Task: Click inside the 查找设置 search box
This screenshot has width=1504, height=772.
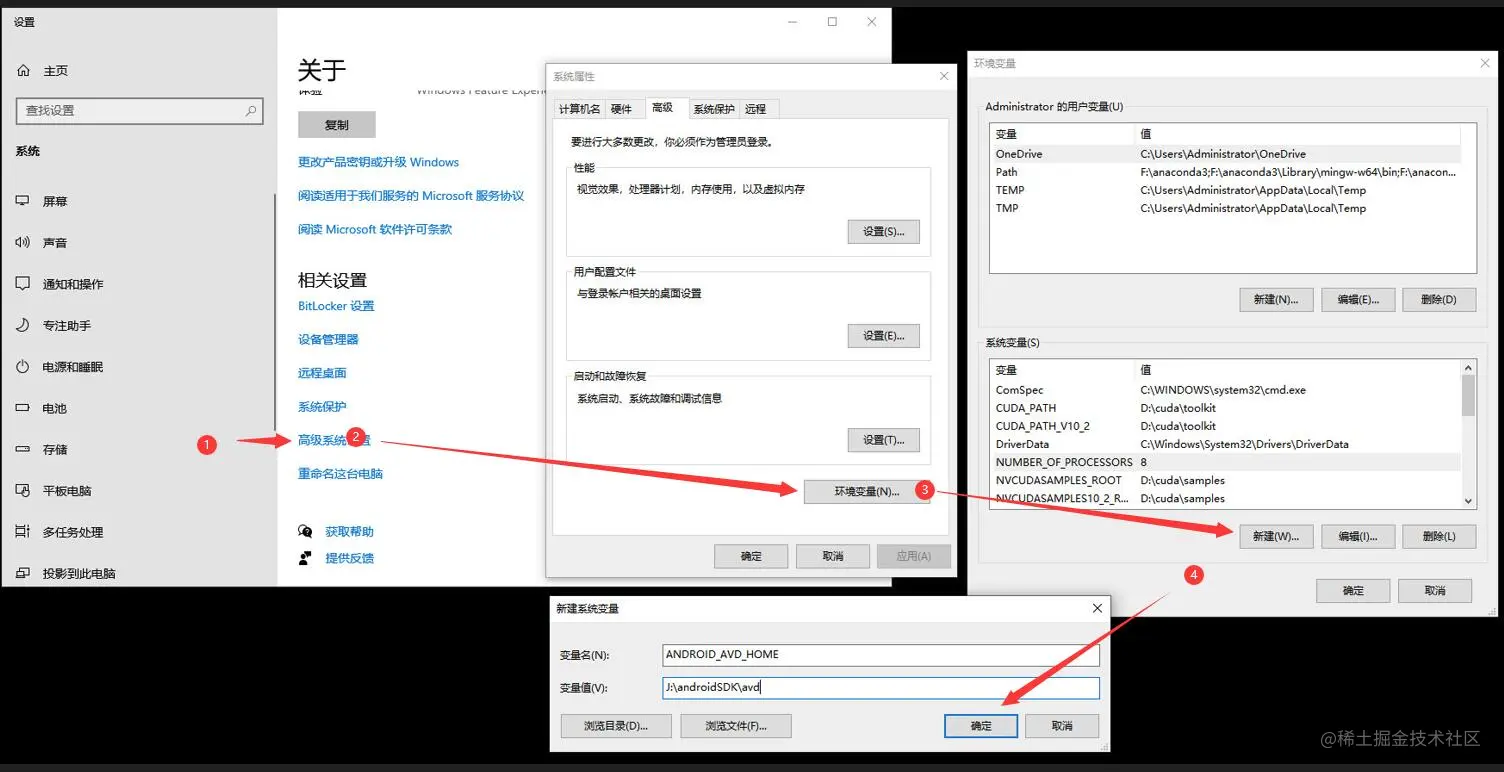Action: (x=138, y=110)
